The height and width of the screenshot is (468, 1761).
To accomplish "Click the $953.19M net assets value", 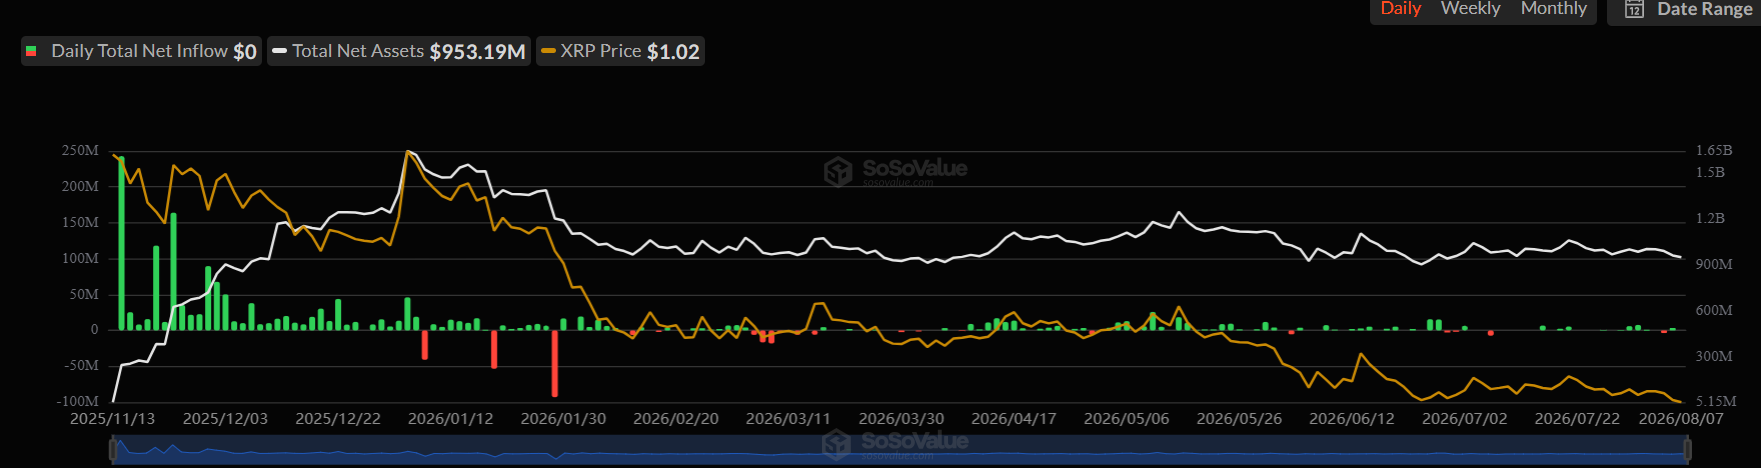I will point(477,52).
